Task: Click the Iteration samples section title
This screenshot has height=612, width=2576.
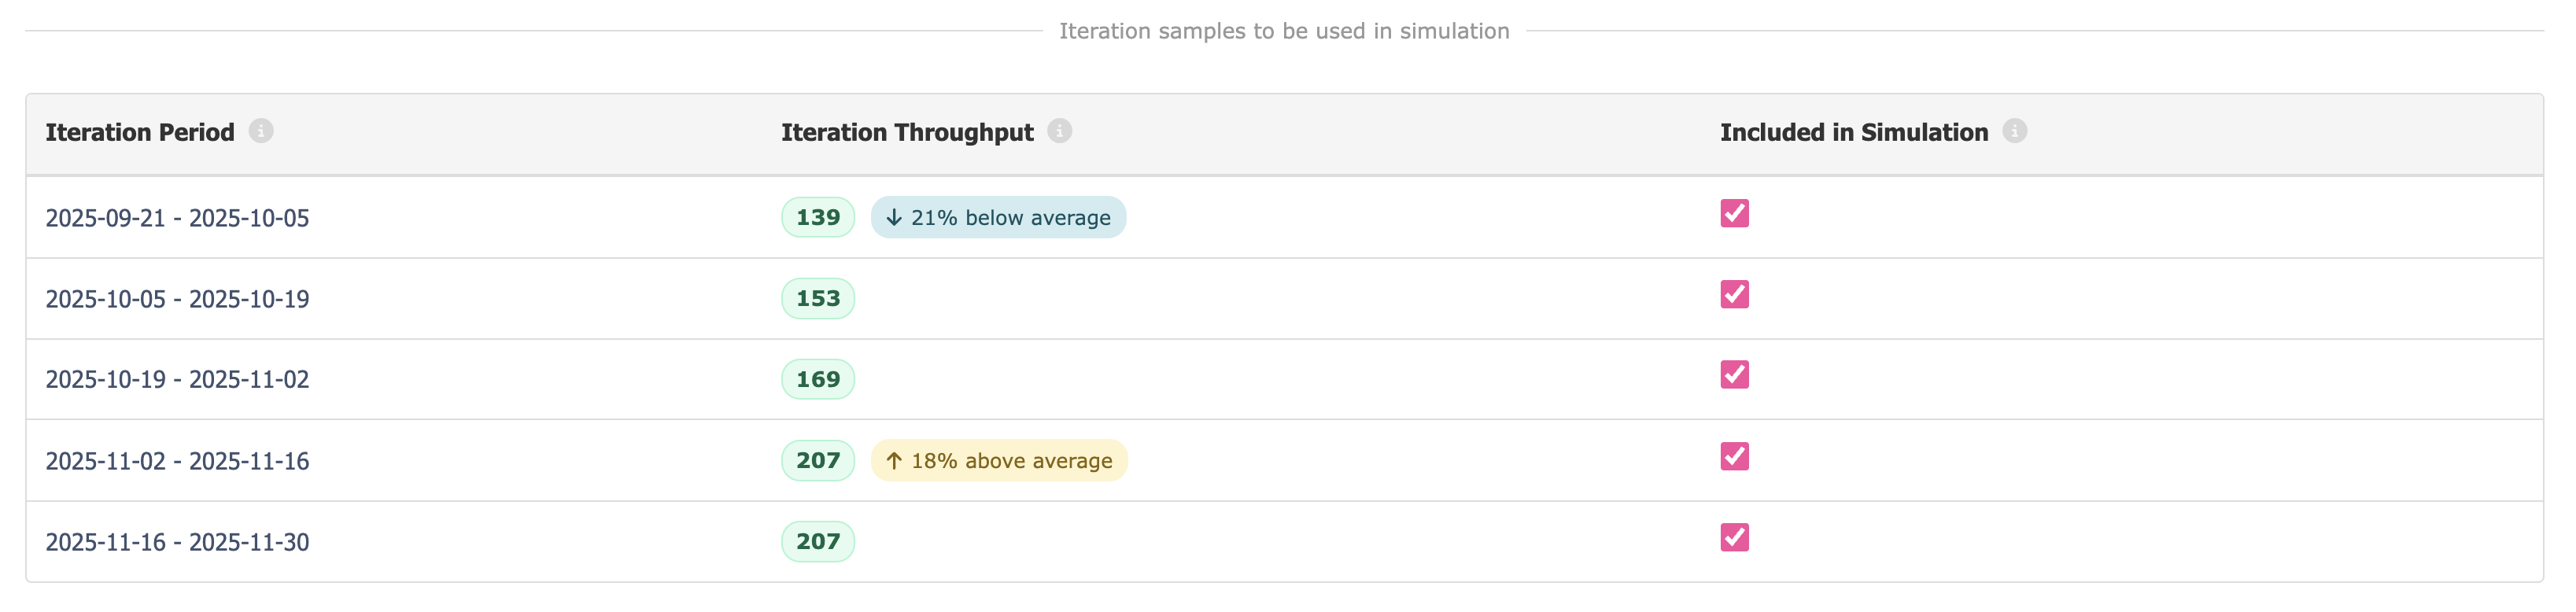Action: pos(1284,31)
